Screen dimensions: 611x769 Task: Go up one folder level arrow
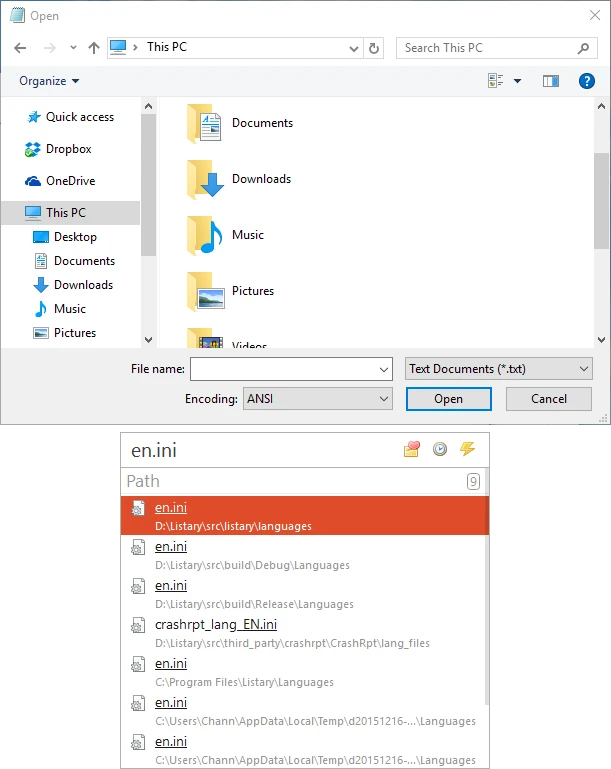94,47
